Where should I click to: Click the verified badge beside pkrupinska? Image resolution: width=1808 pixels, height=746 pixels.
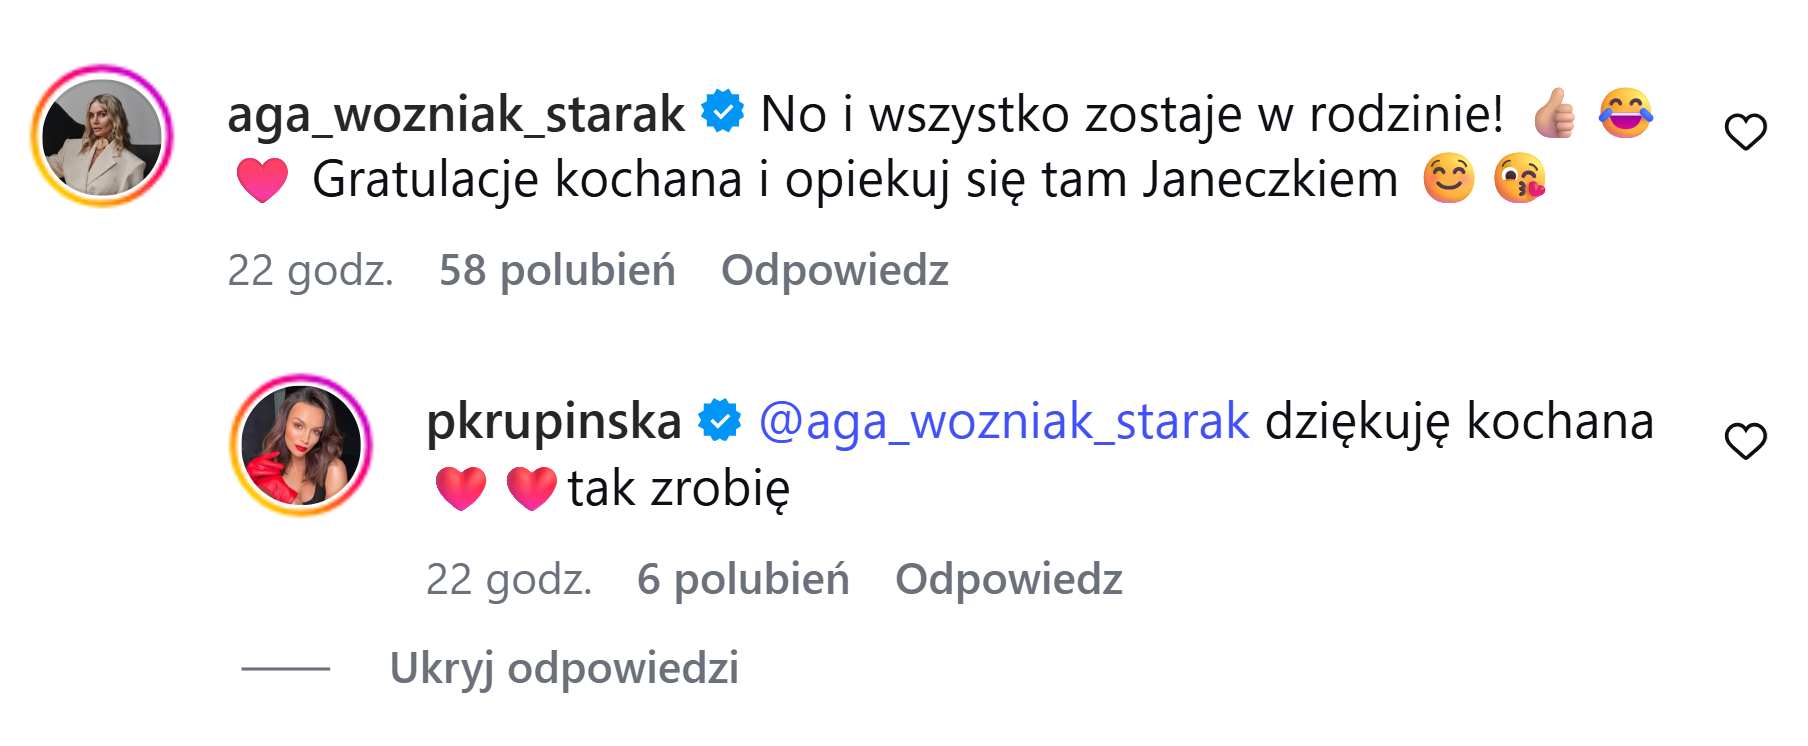719,420
